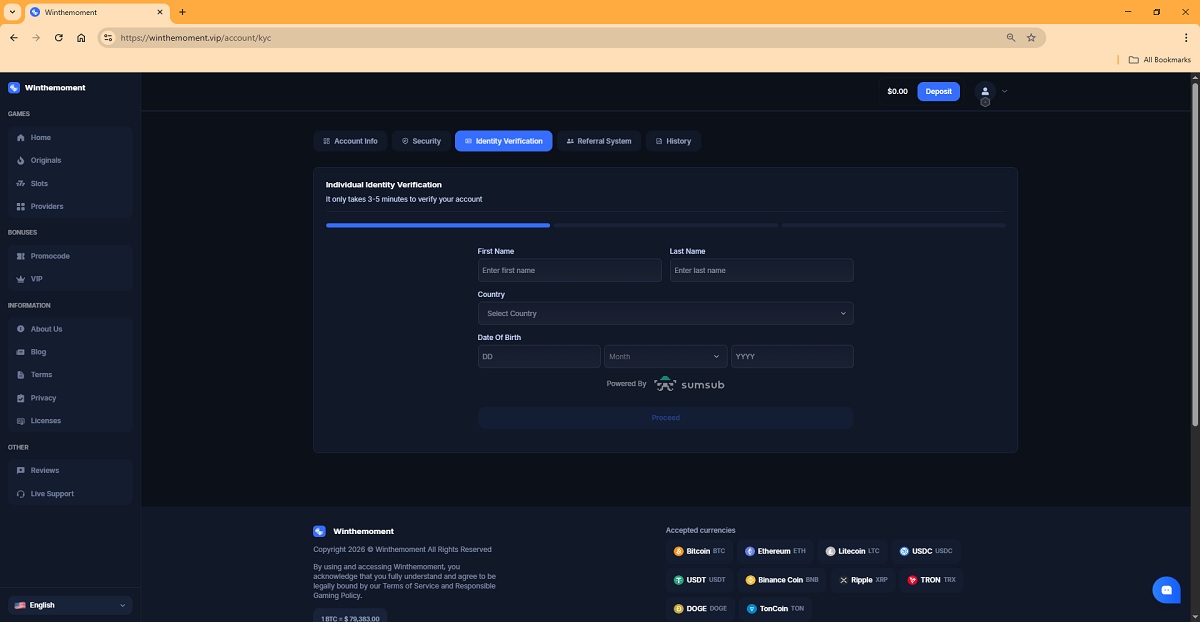Click the Winthemoment logo in sidebar
Screen dimensions: 1200x622
tap(14, 88)
